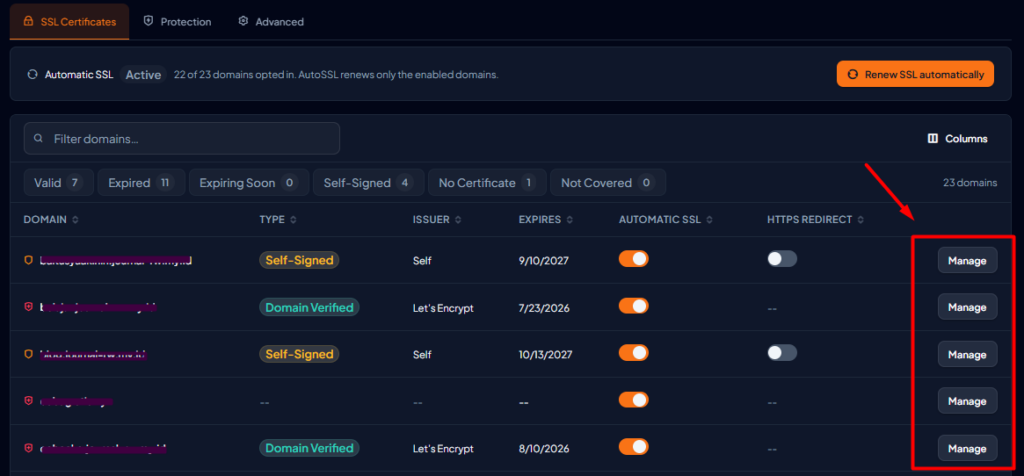
Task: Click Domain Verified badge in row expiring 7/23/2026
Action: [x=310, y=307]
